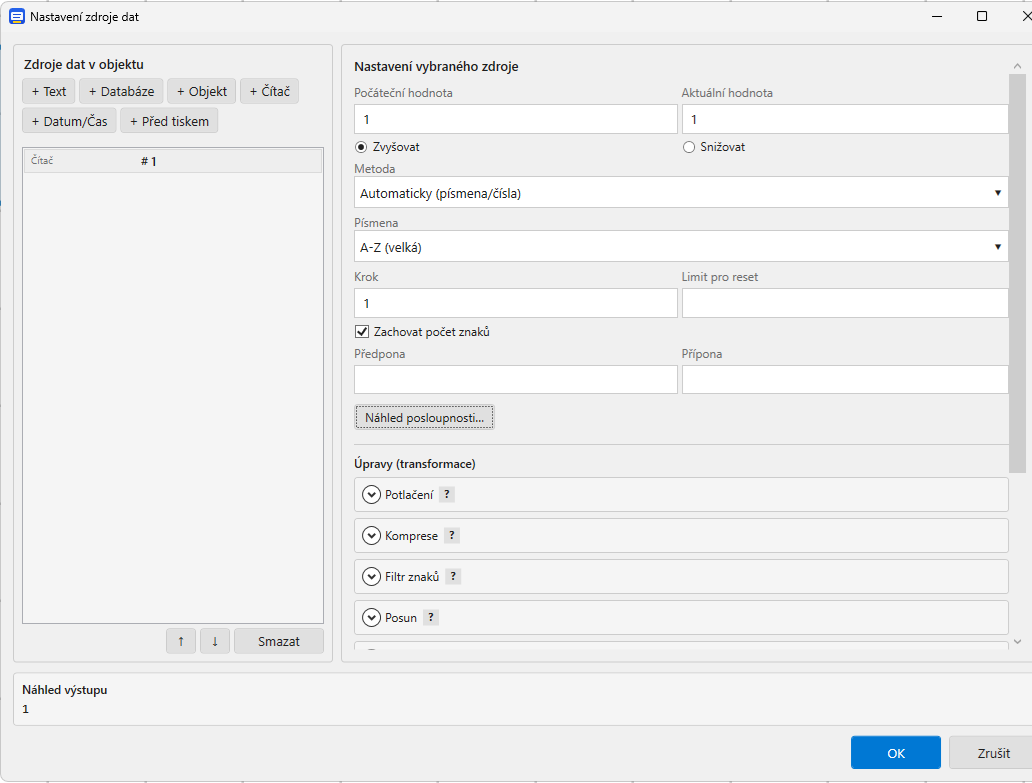Expand the Komprese section
This screenshot has height=783, width=1032.
(x=371, y=536)
